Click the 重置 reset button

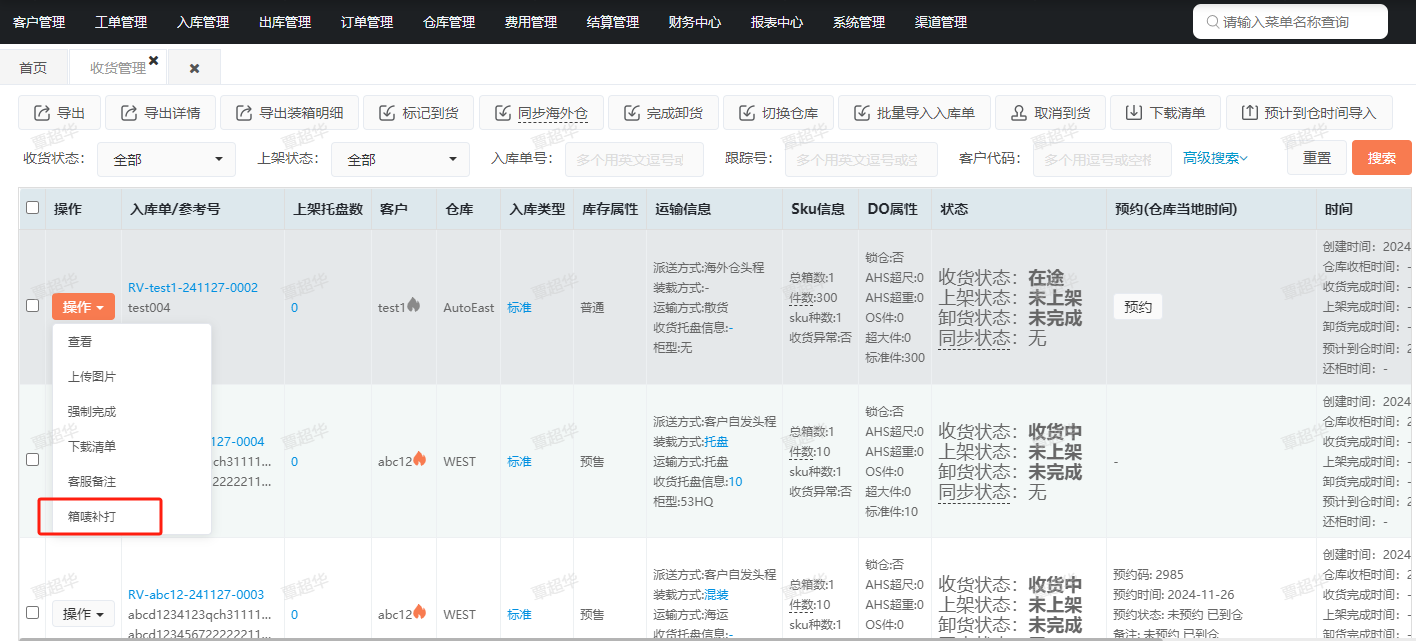(1317, 158)
